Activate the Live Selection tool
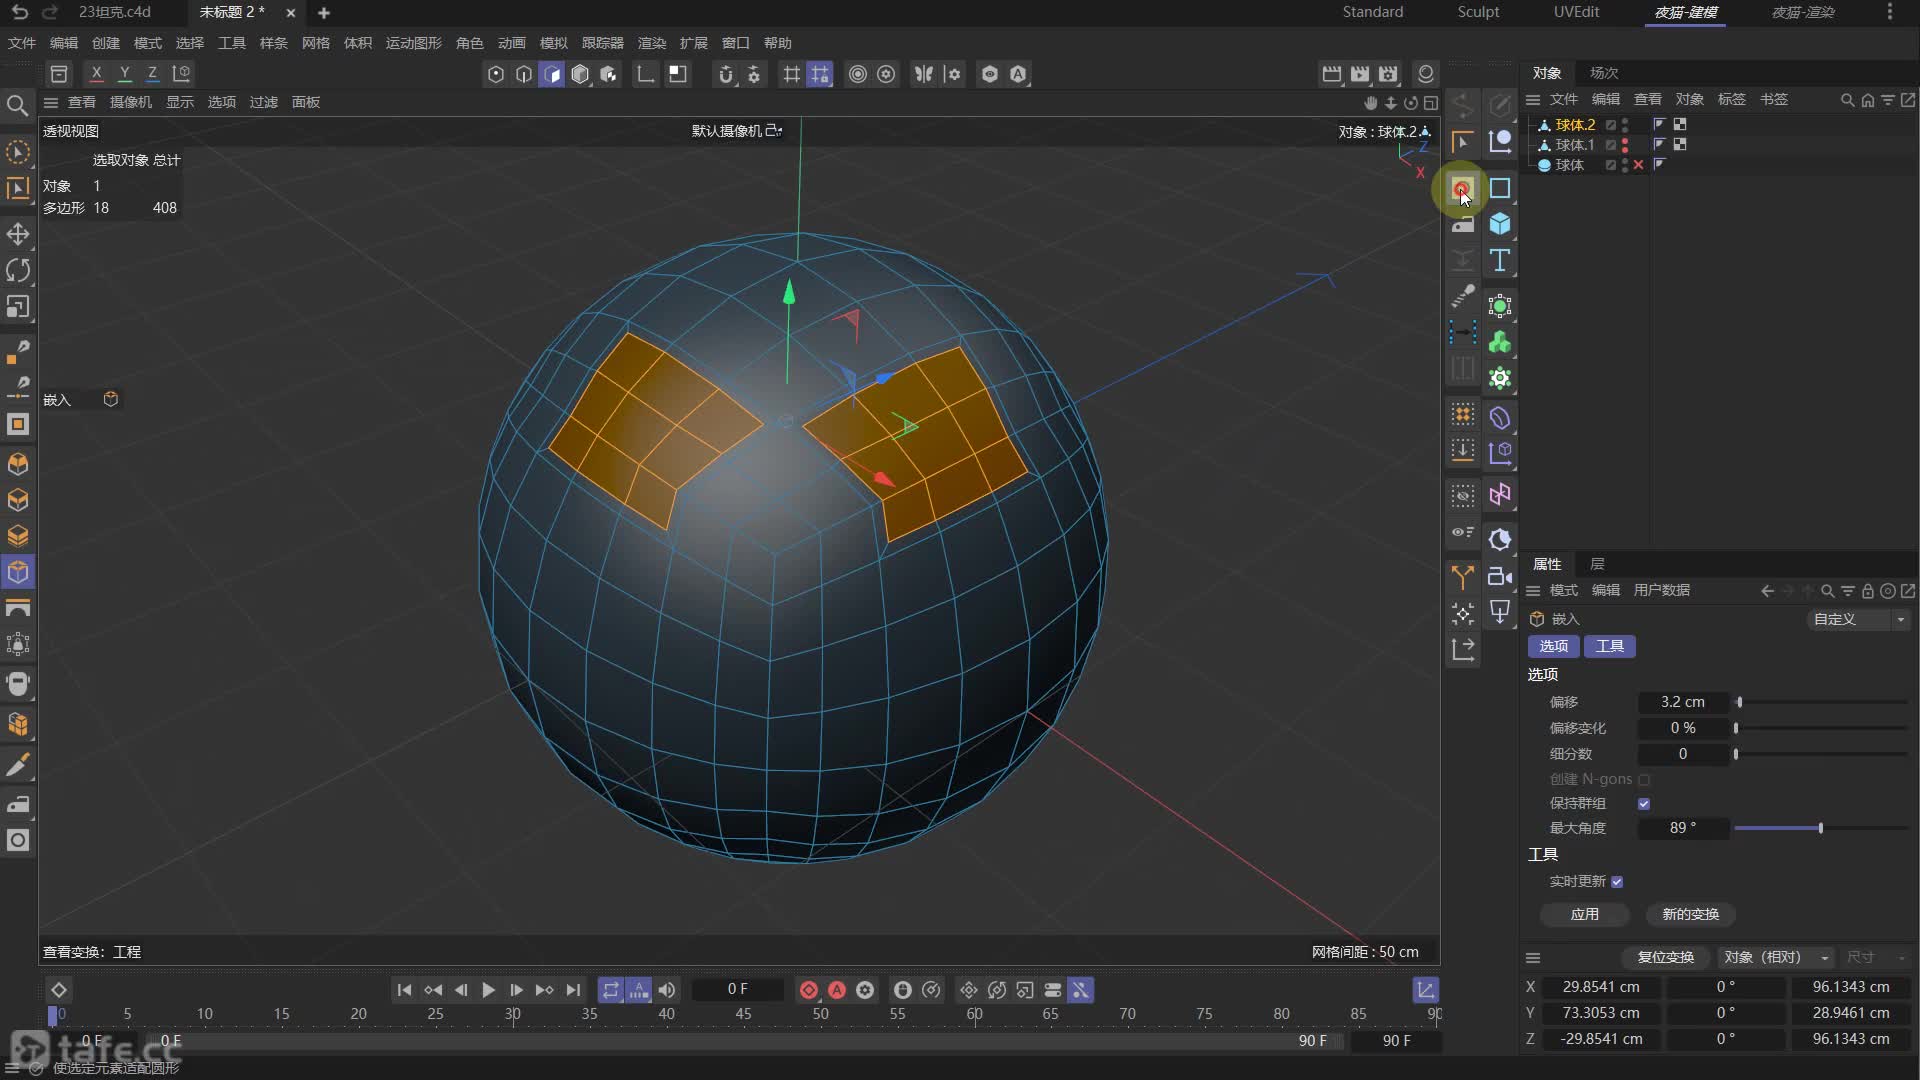 point(18,152)
